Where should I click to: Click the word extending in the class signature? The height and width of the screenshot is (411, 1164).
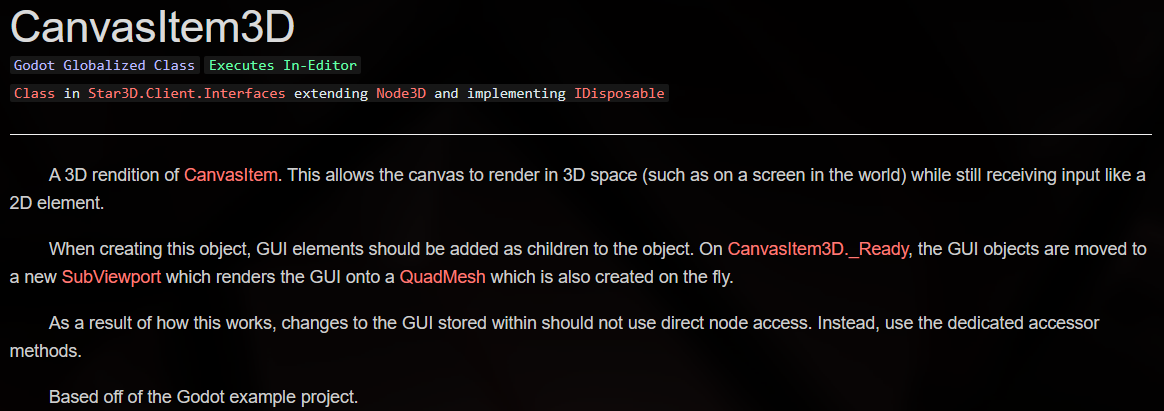331,94
